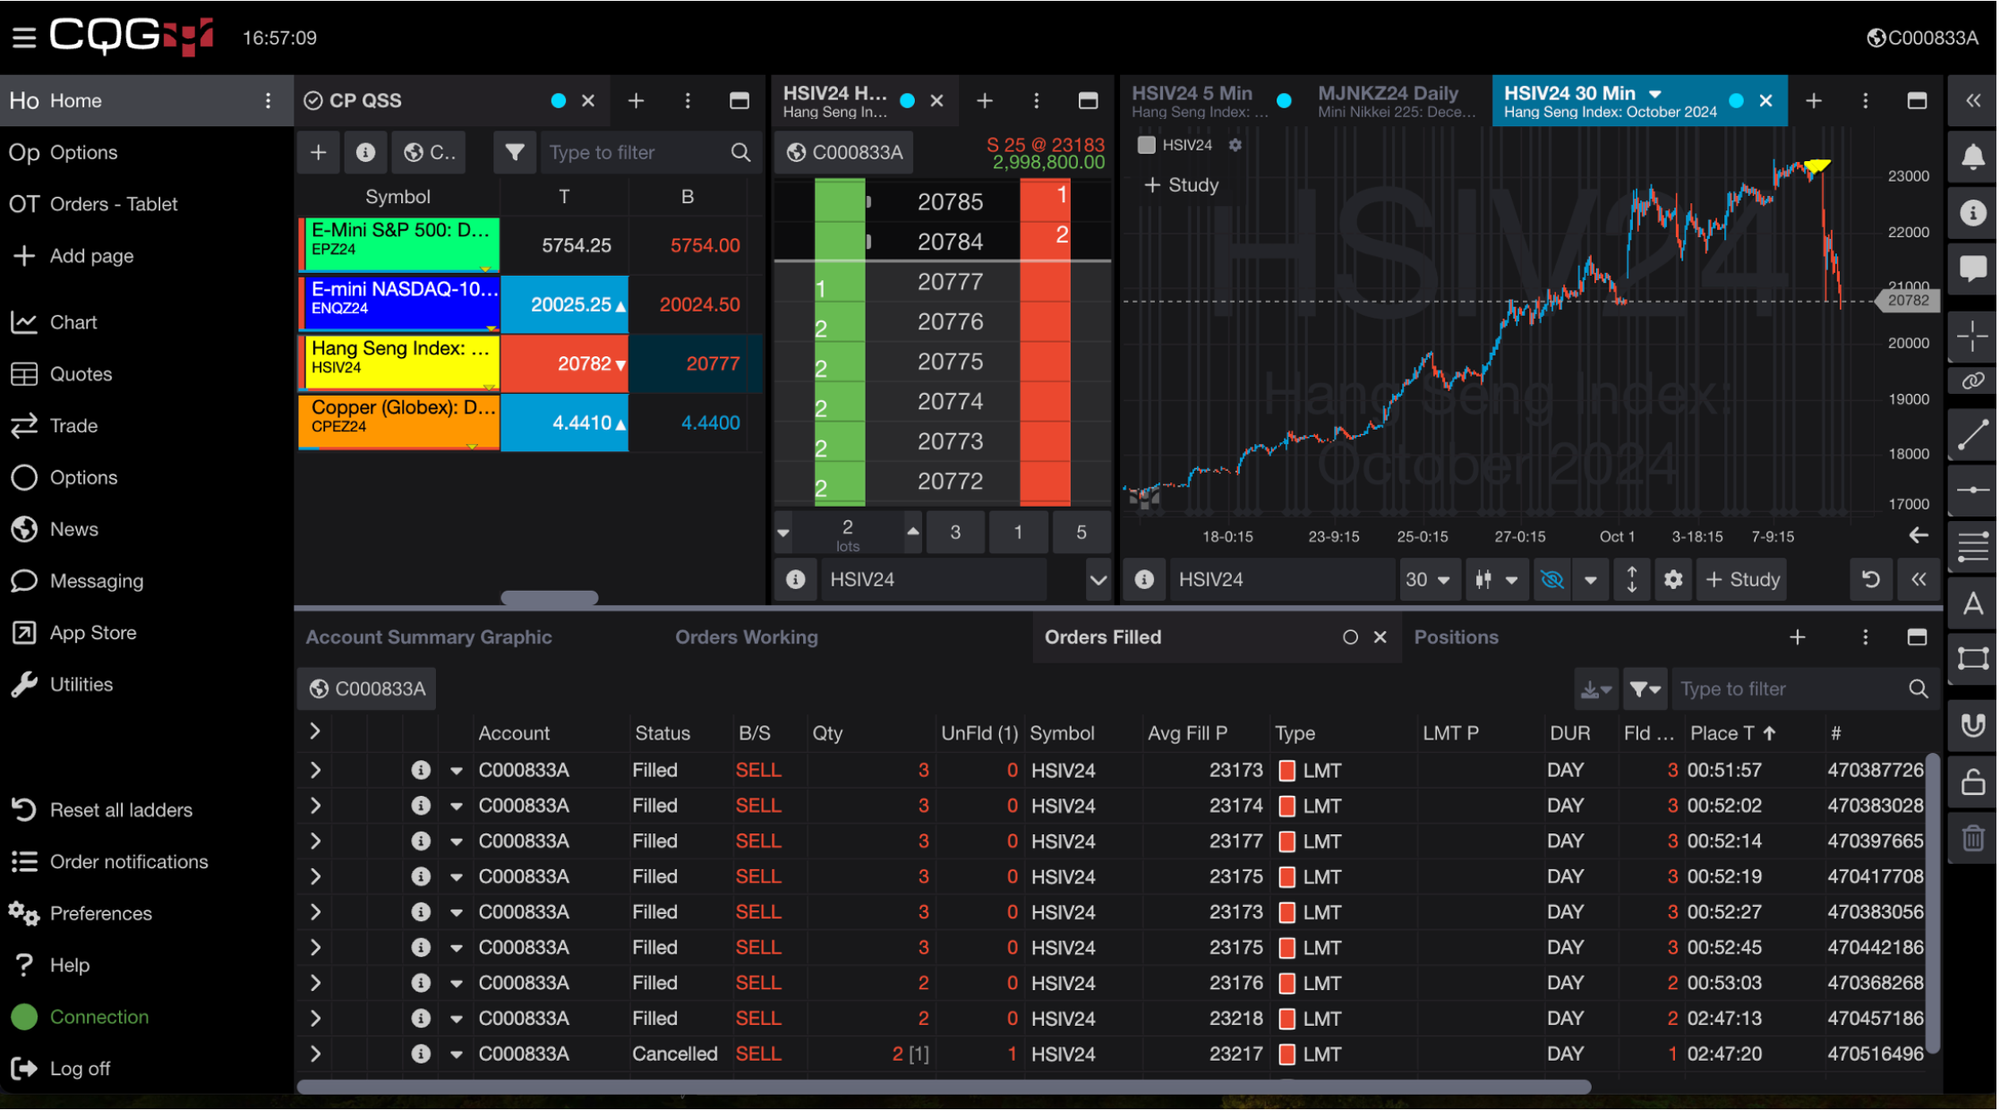Toggle the HSIV24 checkbox on chart
2000x1110 pixels.
click(x=1147, y=145)
